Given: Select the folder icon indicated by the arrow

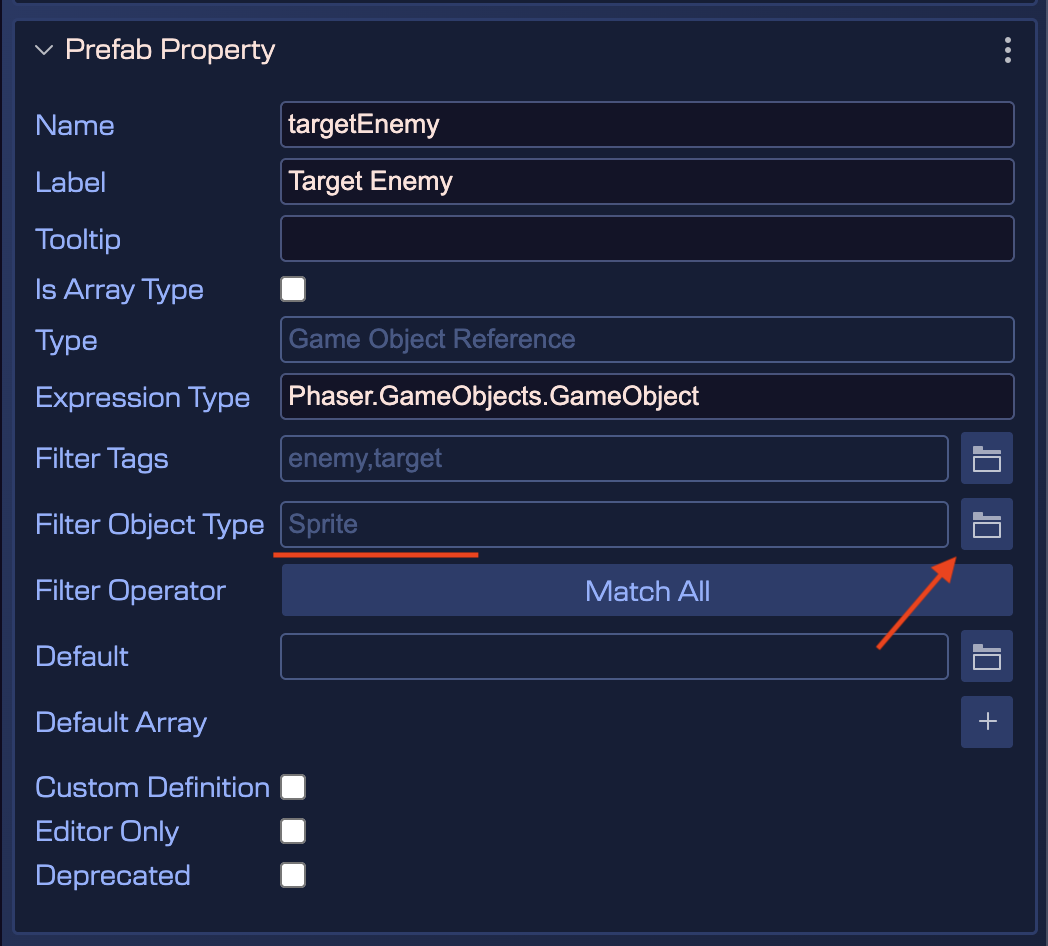Looking at the screenshot, I should coord(986,524).
